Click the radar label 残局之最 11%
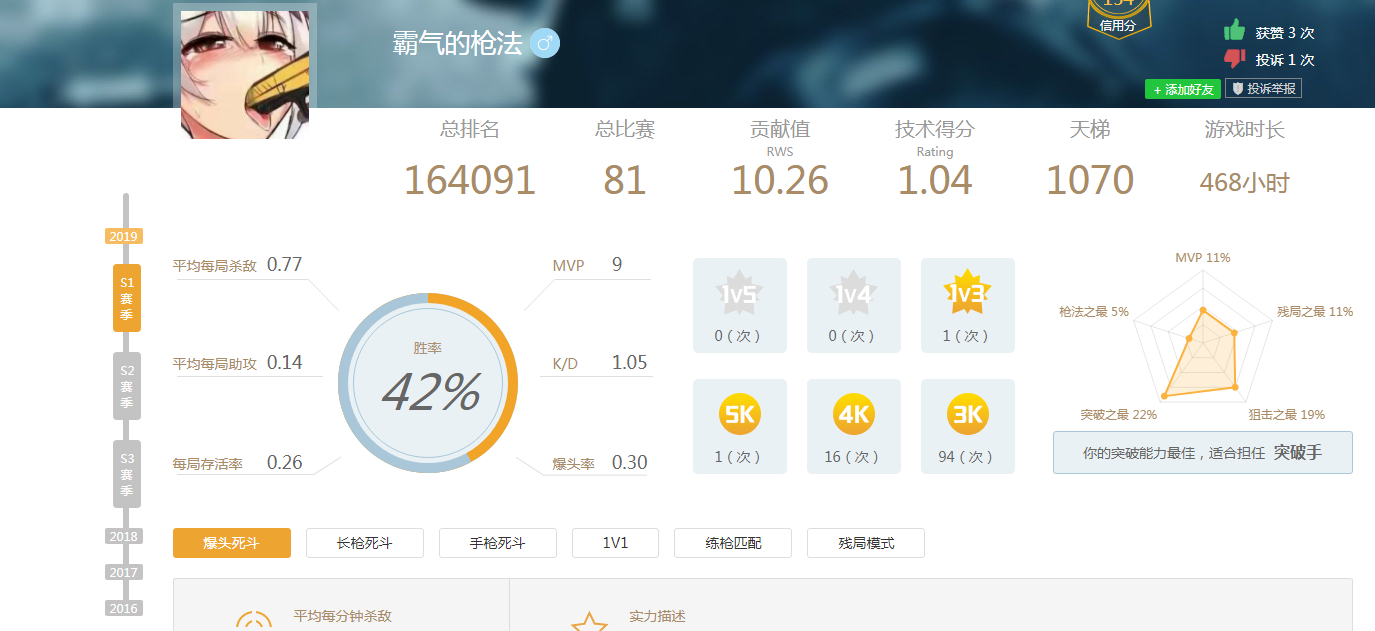Image resolution: width=1375 pixels, height=631 pixels. pos(1315,312)
